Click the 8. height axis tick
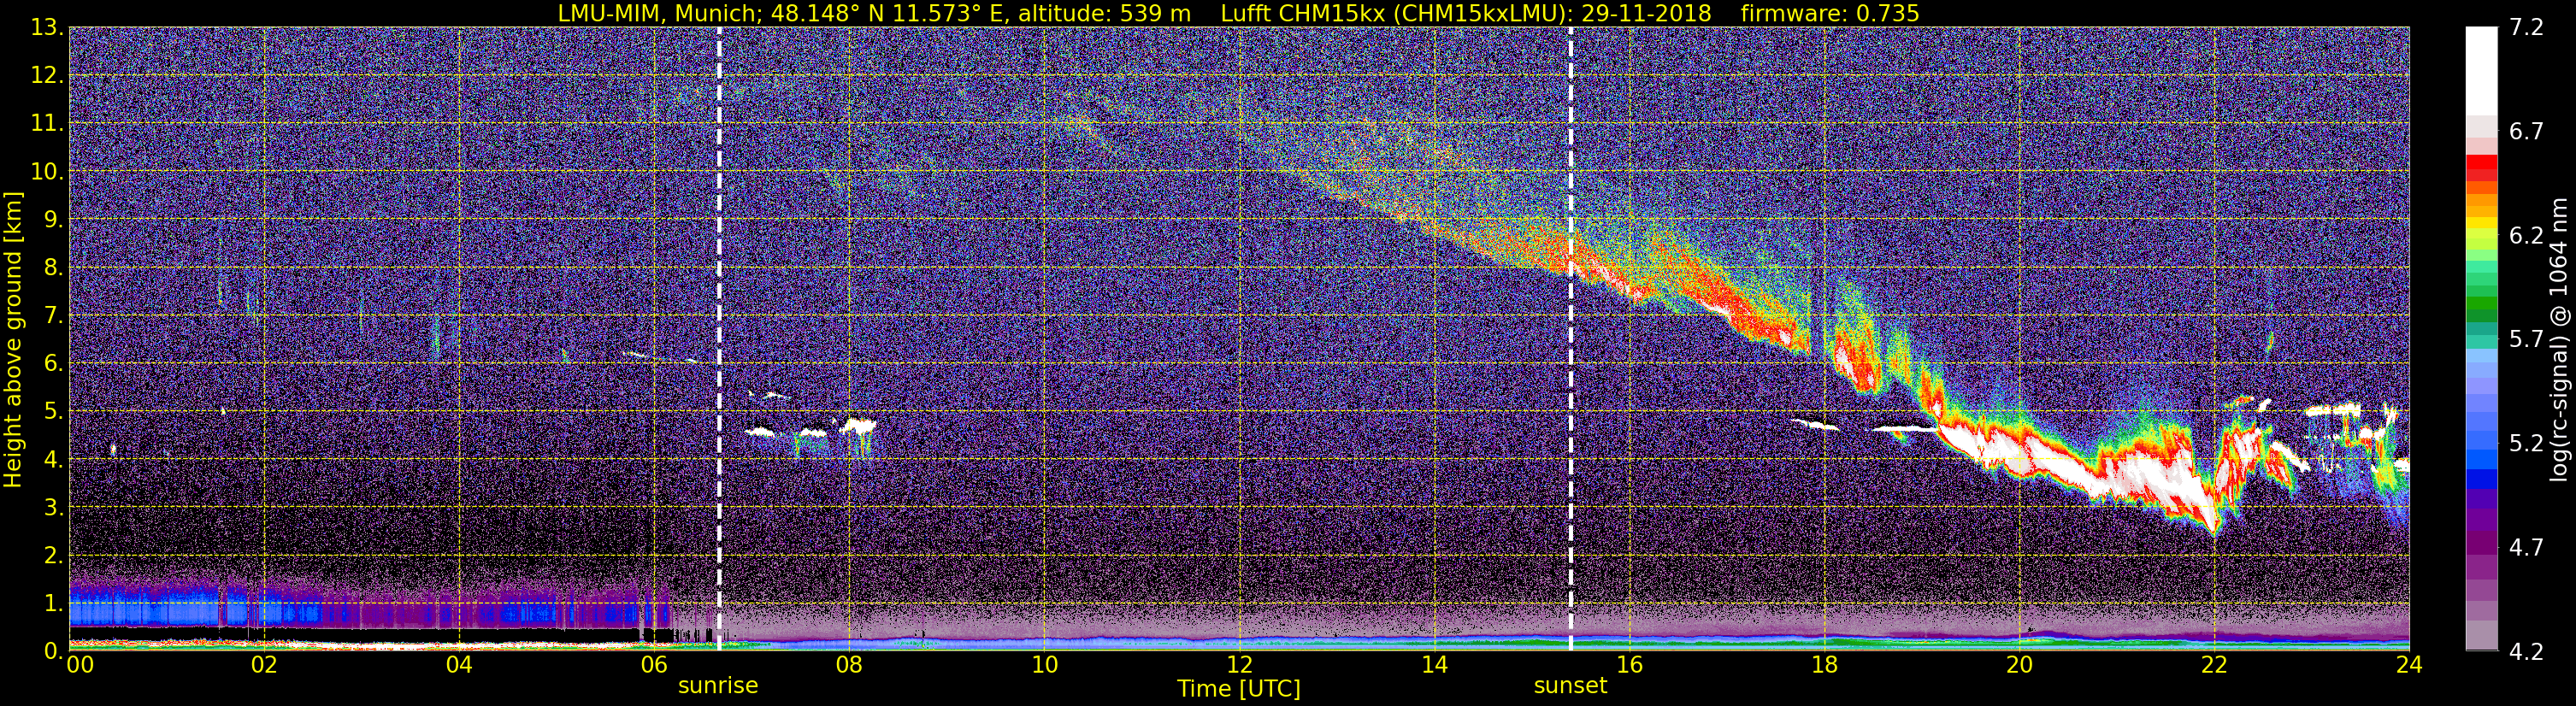This screenshot has width=2576, height=706. [x=53, y=268]
